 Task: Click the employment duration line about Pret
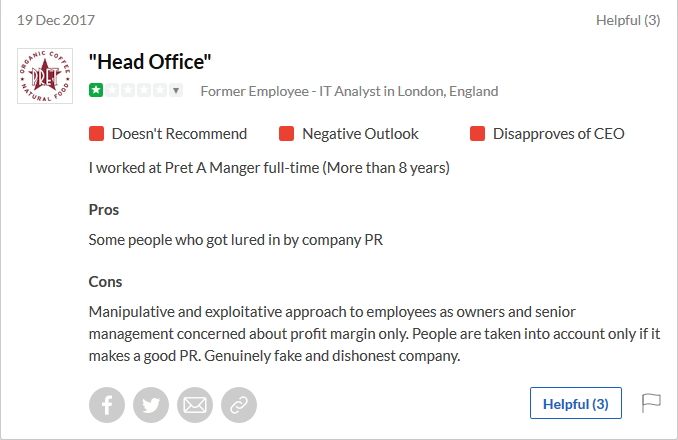pyautogui.click(x=269, y=167)
